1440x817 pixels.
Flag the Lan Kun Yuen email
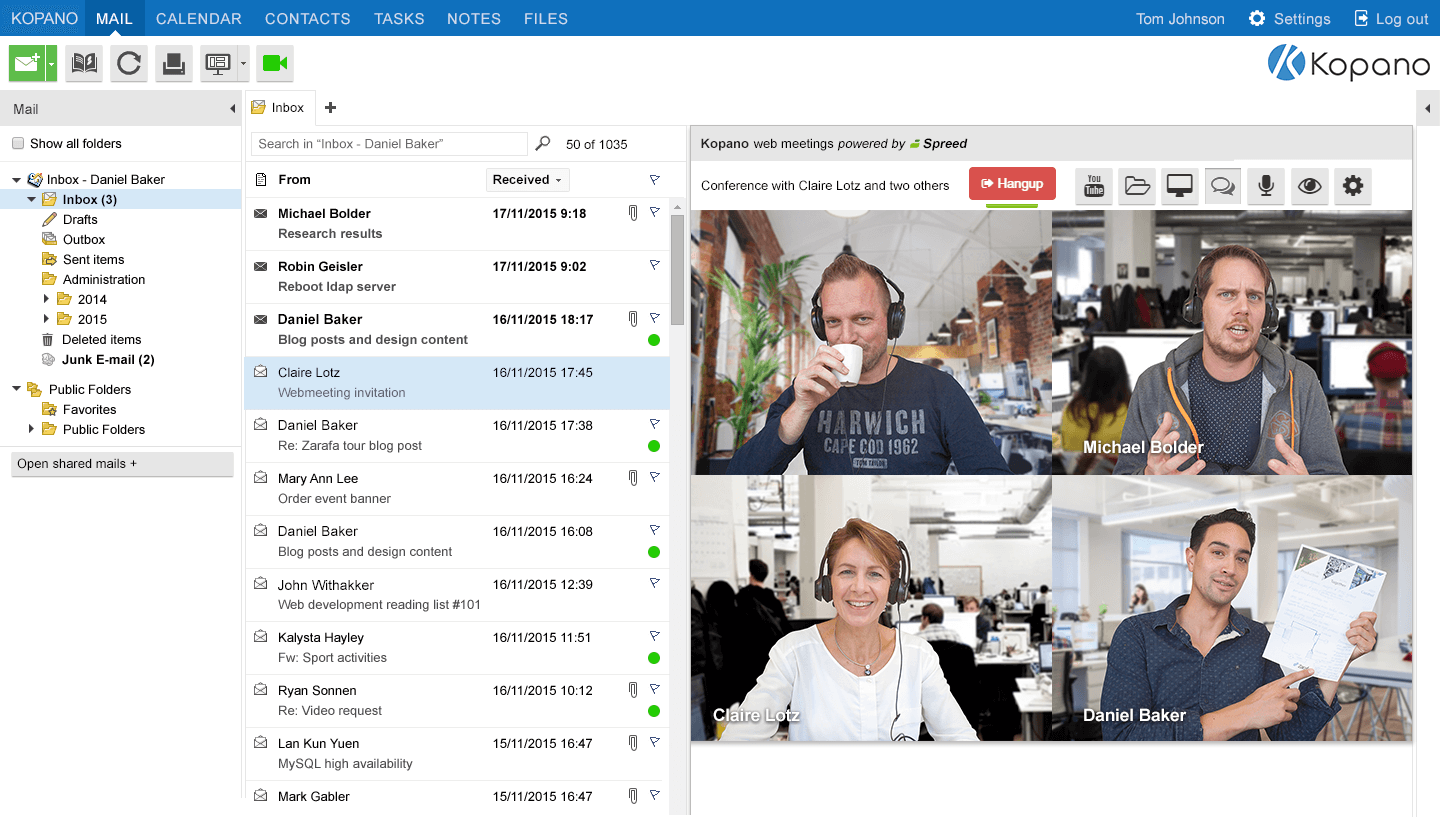pyautogui.click(x=655, y=742)
